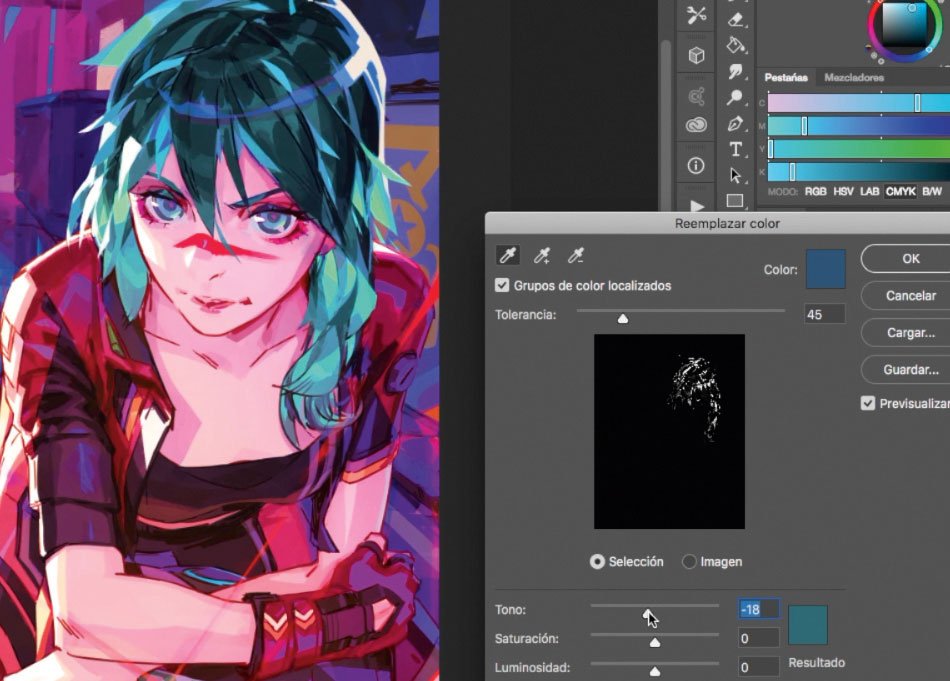Image resolution: width=950 pixels, height=681 pixels.
Task: Click the Cargar... button
Action: 911,333
